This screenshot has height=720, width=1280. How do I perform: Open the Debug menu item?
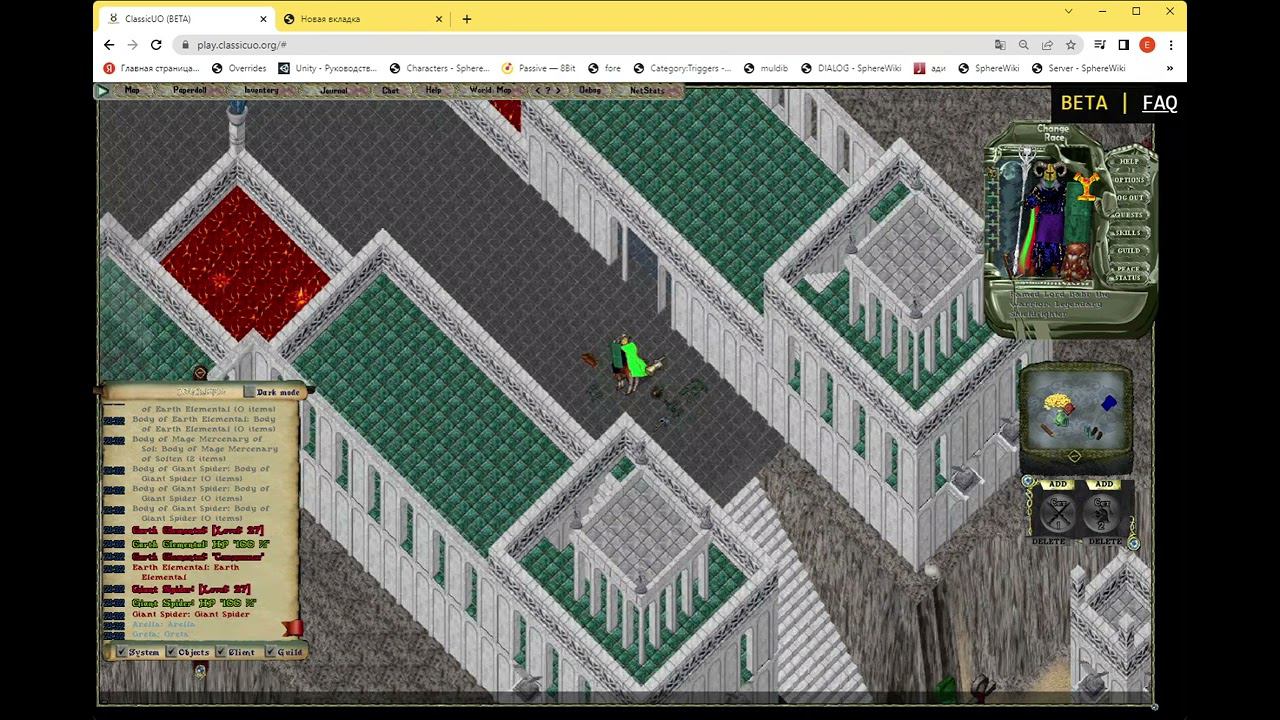coord(590,91)
